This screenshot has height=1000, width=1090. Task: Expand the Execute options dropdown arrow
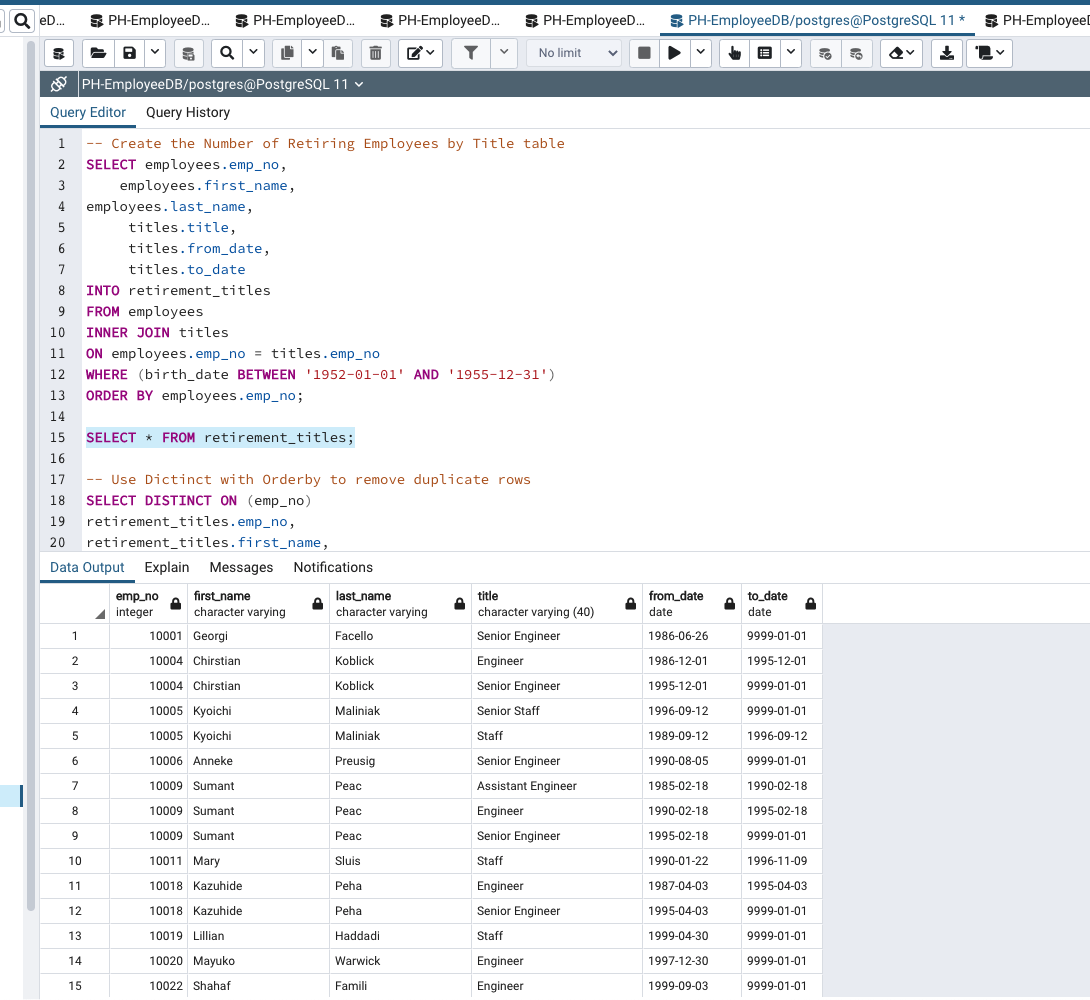pyautogui.click(x=701, y=54)
